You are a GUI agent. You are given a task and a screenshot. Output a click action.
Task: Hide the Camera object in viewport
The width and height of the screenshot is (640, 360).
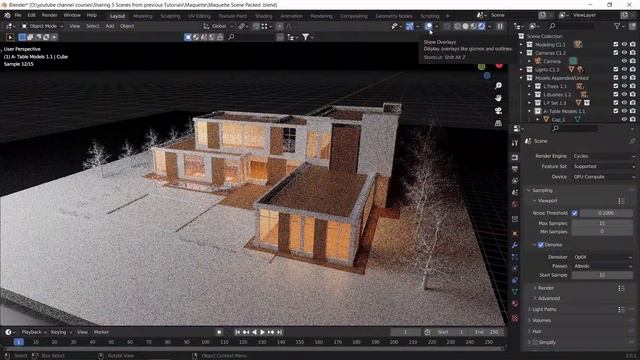[x=624, y=61]
